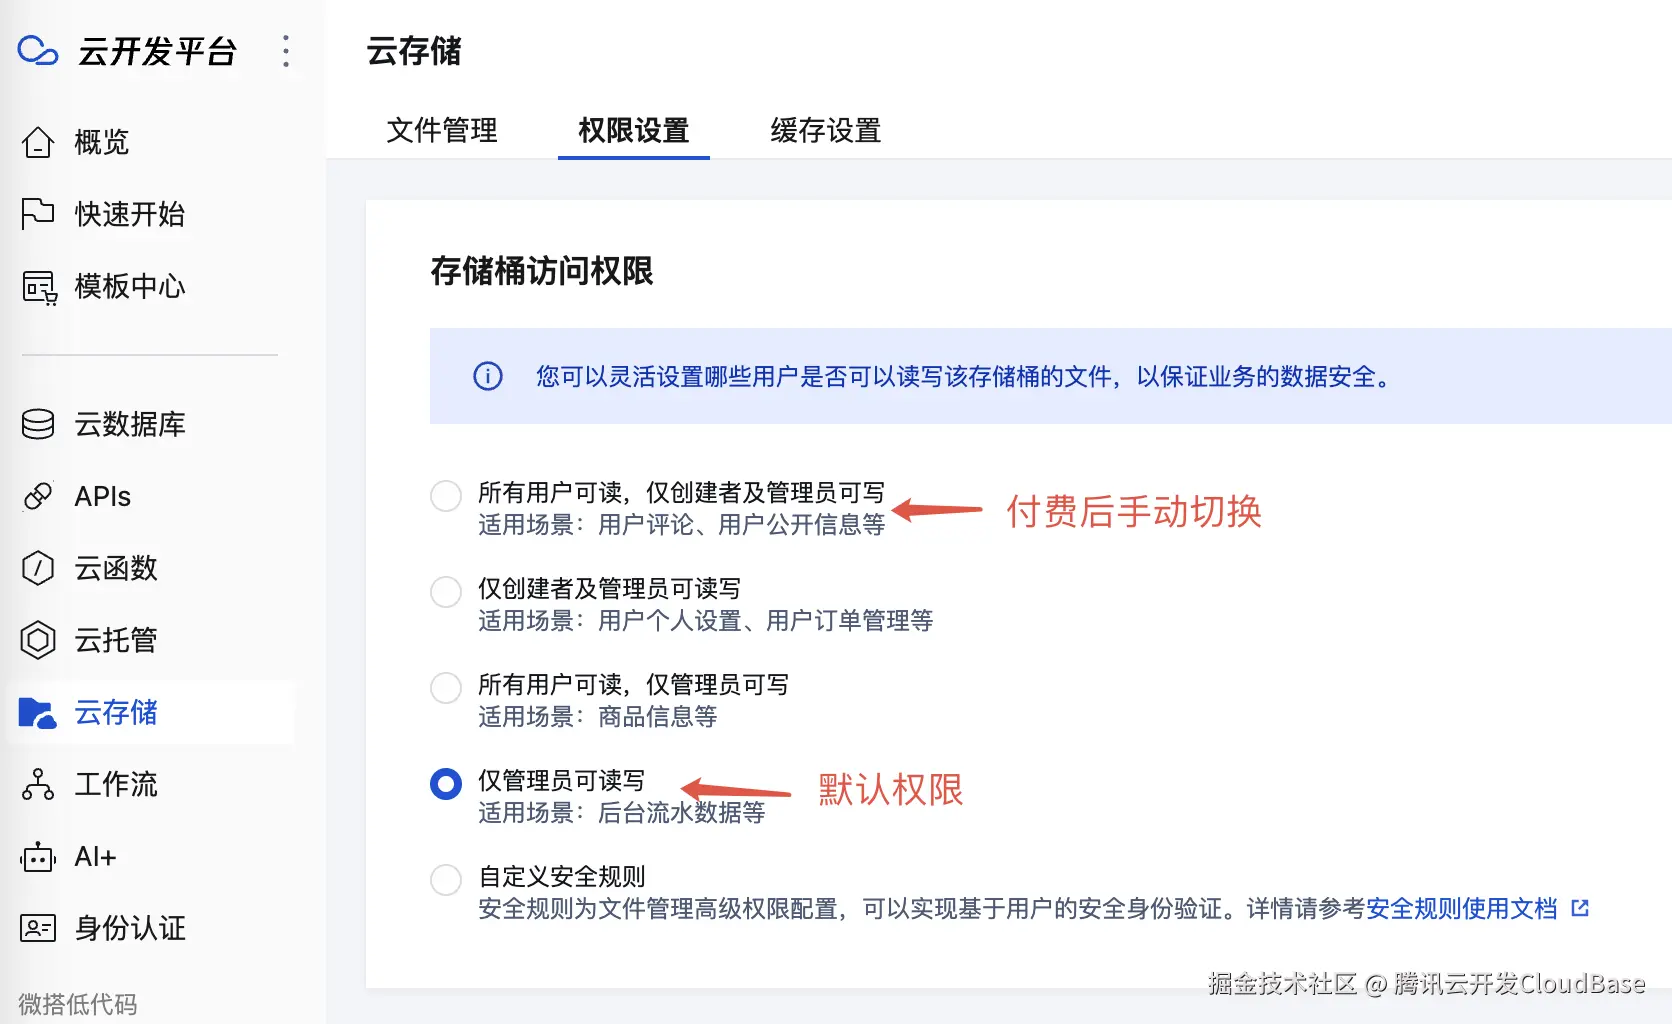Screen dimensions: 1672x1024
Task: Open the 云数据库 section in sidebar
Action: (128, 424)
